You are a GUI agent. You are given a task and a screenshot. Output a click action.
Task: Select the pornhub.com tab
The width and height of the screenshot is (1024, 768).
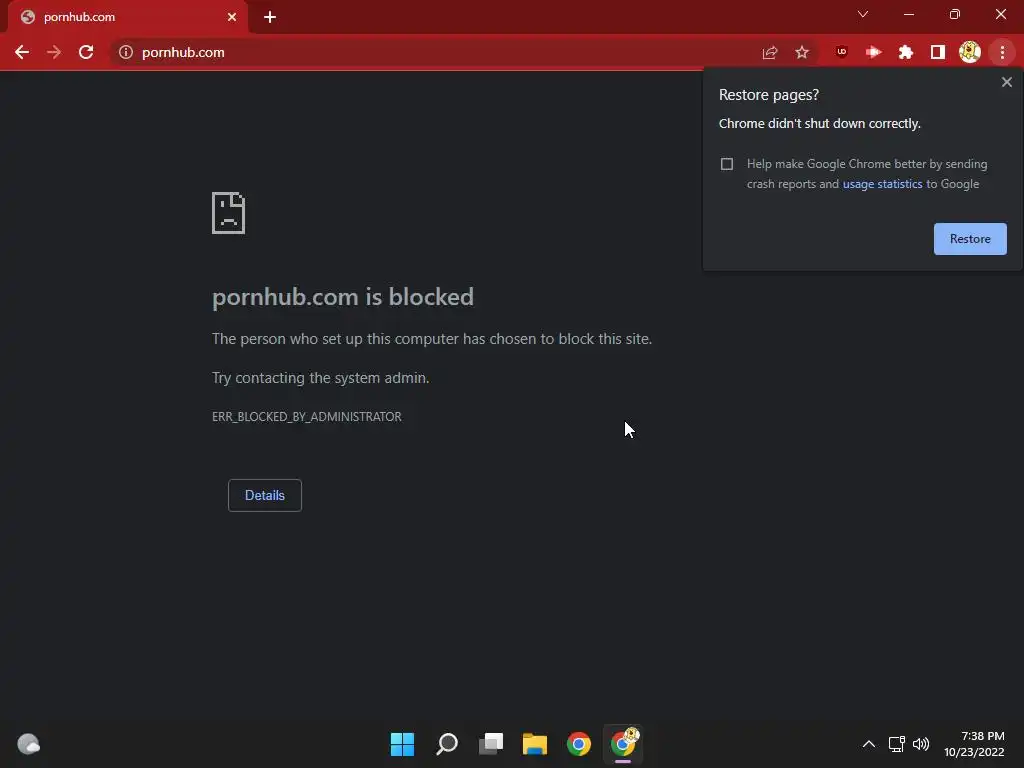point(128,17)
